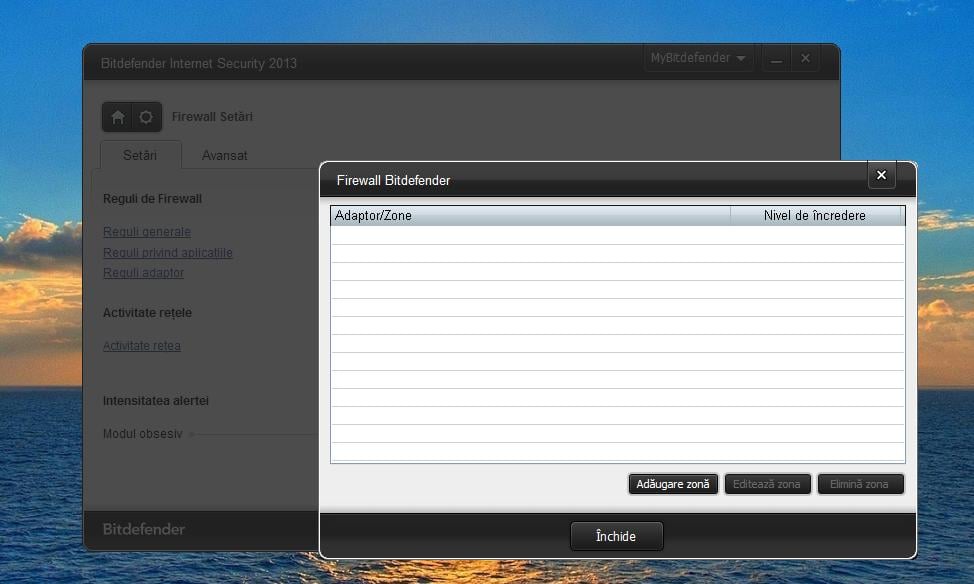Screen dimensions: 974x584
Task: Open the MyBitdefender dropdown menu
Action: click(698, 58)
